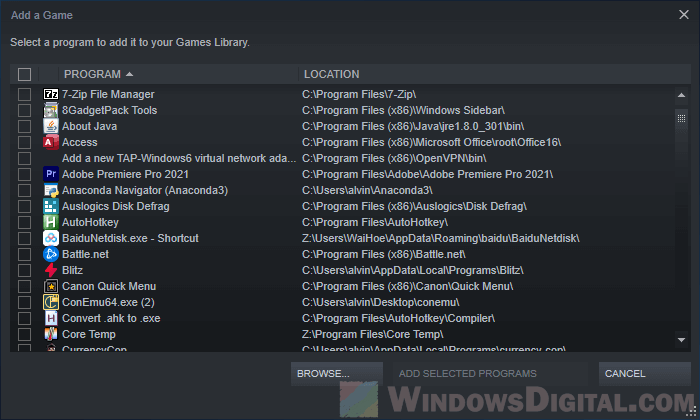The image size is (700, 420).
Task: Click the Java jre1.8.0_301 bin path
Action: point(413,126)
